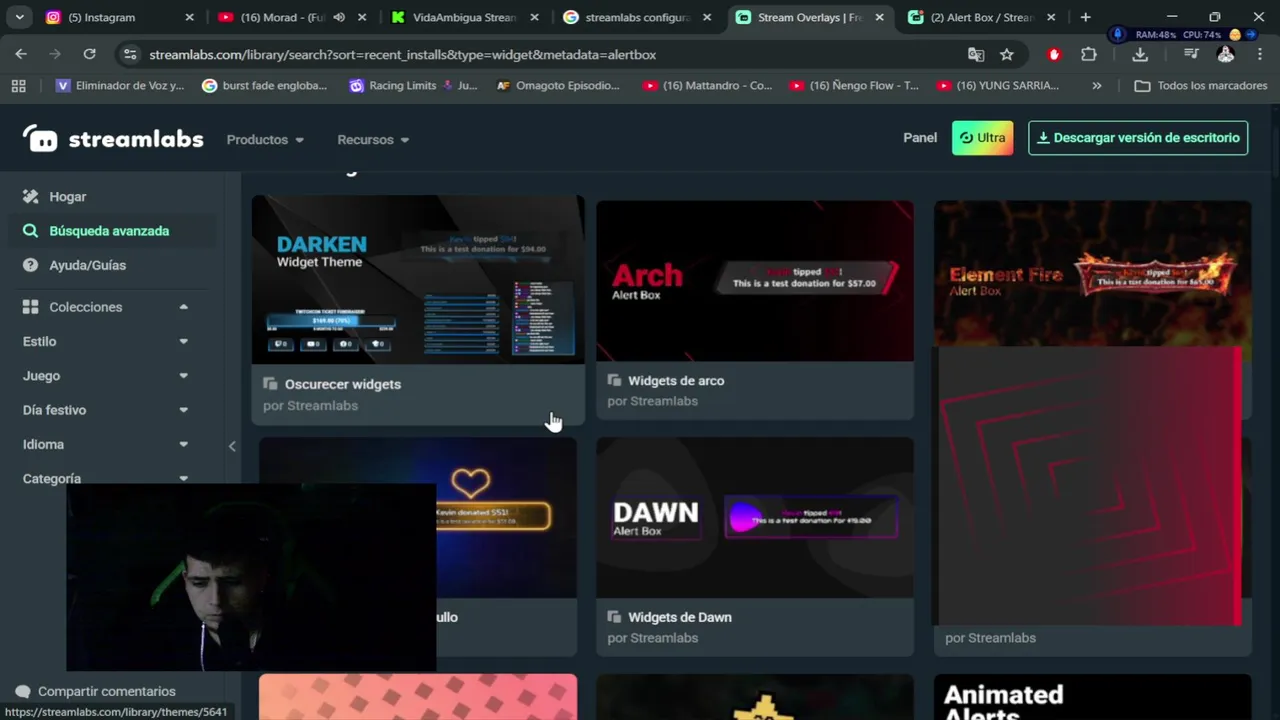Open Eliminador de Voz bookmark
Viewport: 1280px width, 720px height.
click(x=120, y=86)
